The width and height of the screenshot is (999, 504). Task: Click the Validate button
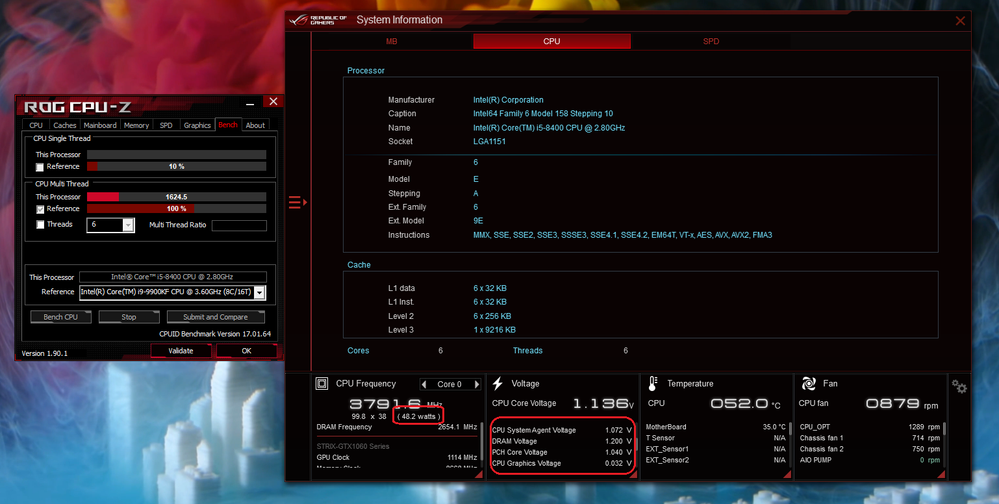point(181,351)
